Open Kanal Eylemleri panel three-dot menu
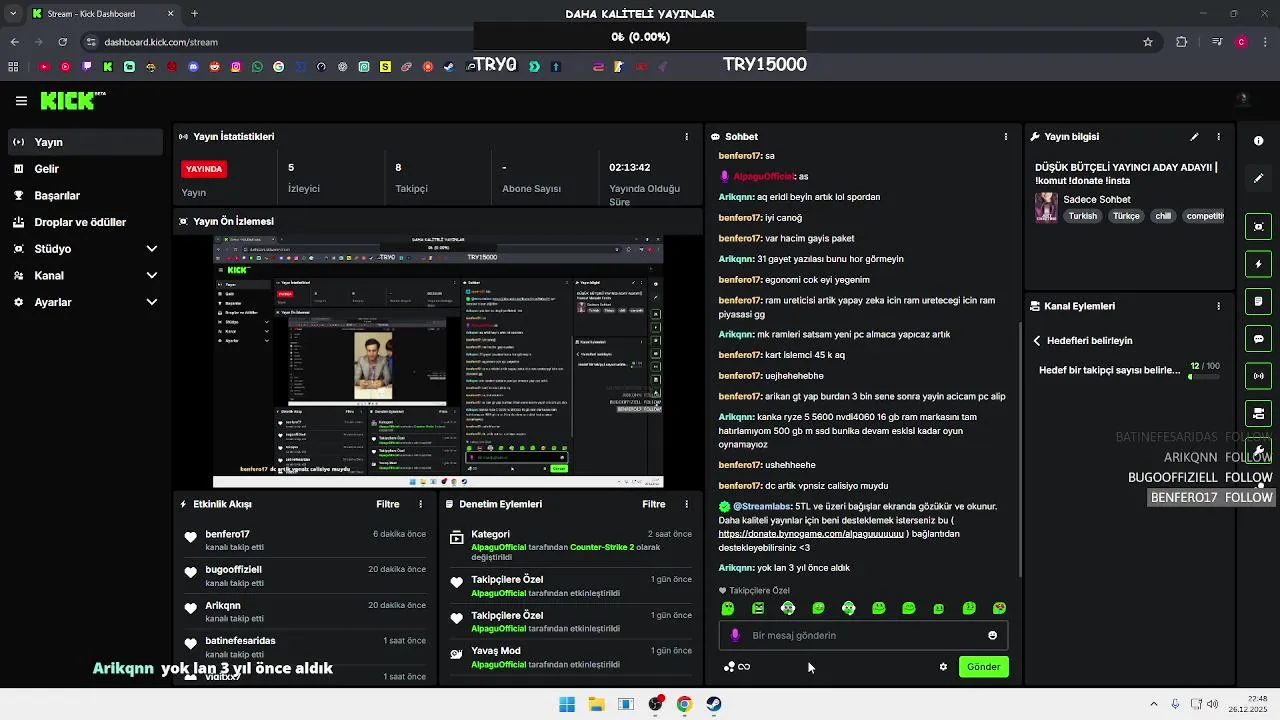 coord(1218,306)
